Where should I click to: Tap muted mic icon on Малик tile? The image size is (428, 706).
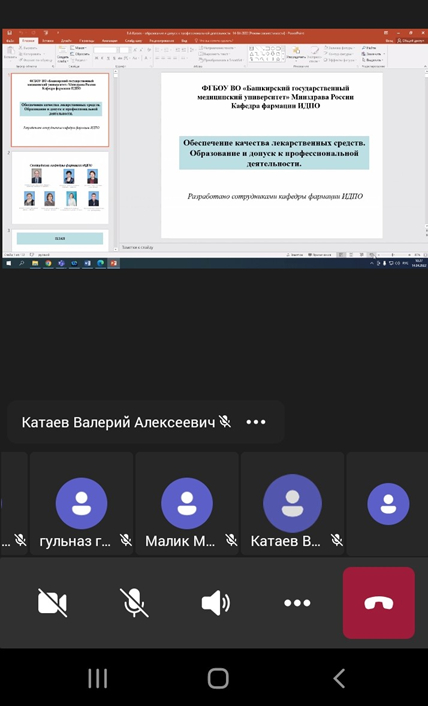231,540
